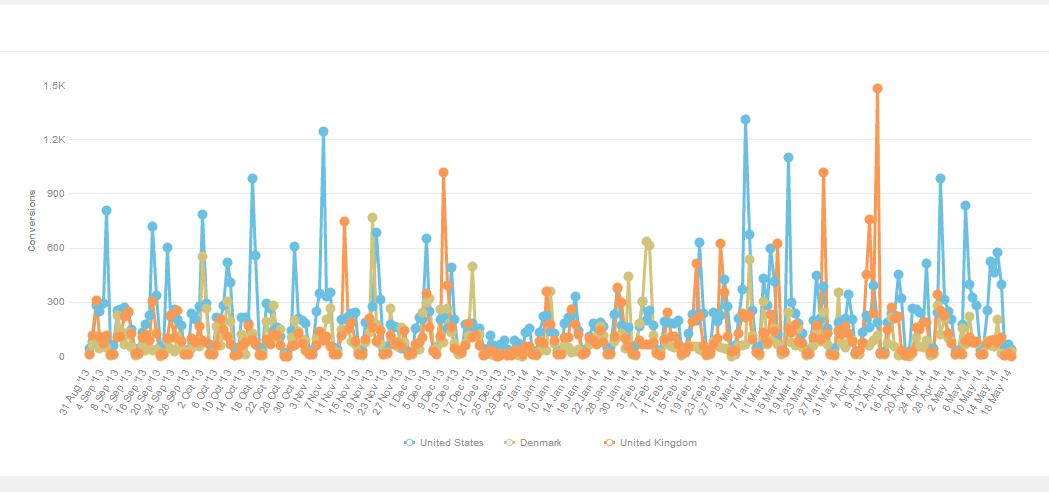The image size is (1049, 492).
Task: Click the tallest blue peak in March '14
Action: click(745, 119)
